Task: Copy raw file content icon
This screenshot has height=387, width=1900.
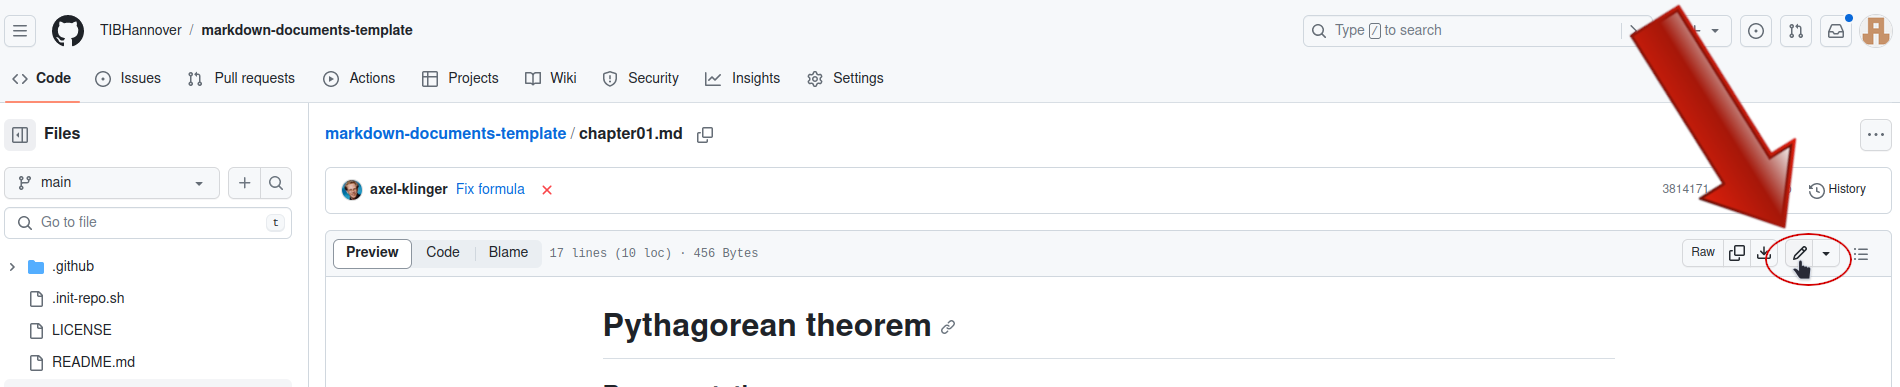Action: (x=1737, y=253)
